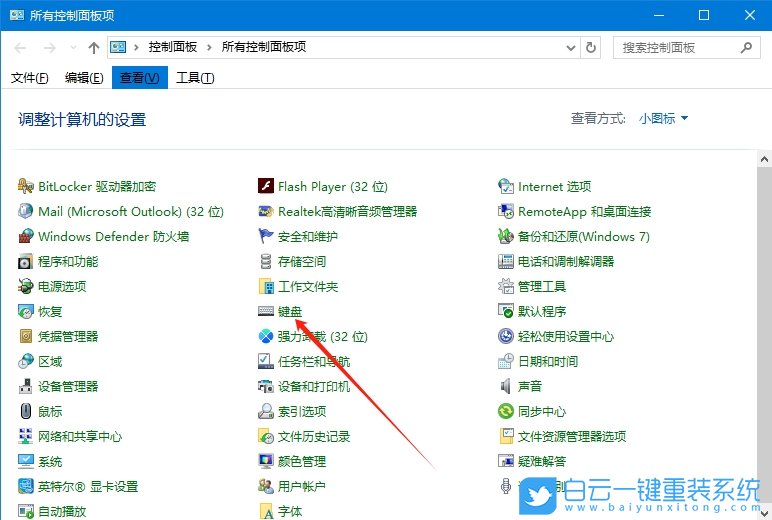Click the 设备管理器 icon
The width and height of the screenshot is (772, 520).
pos(26,386)
